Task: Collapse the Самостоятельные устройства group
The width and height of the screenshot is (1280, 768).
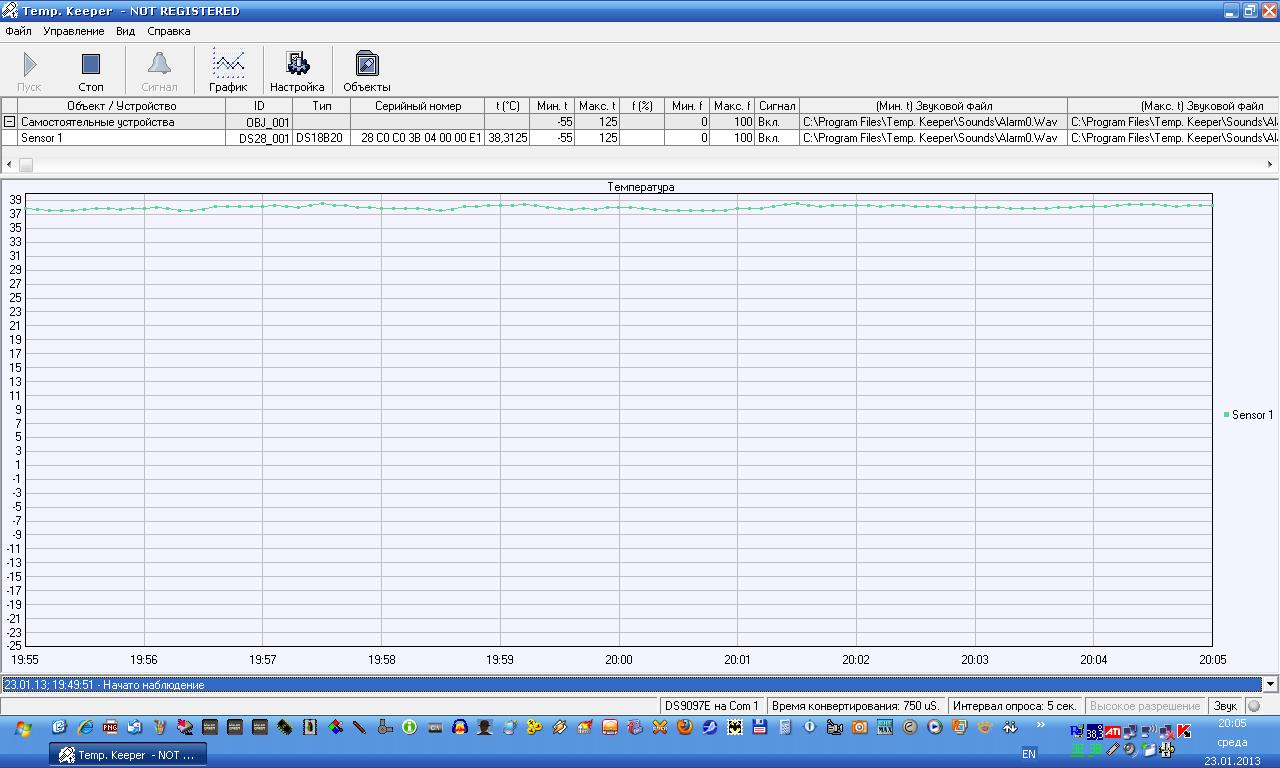Action: pyautogui.click(x=10, y=122)
